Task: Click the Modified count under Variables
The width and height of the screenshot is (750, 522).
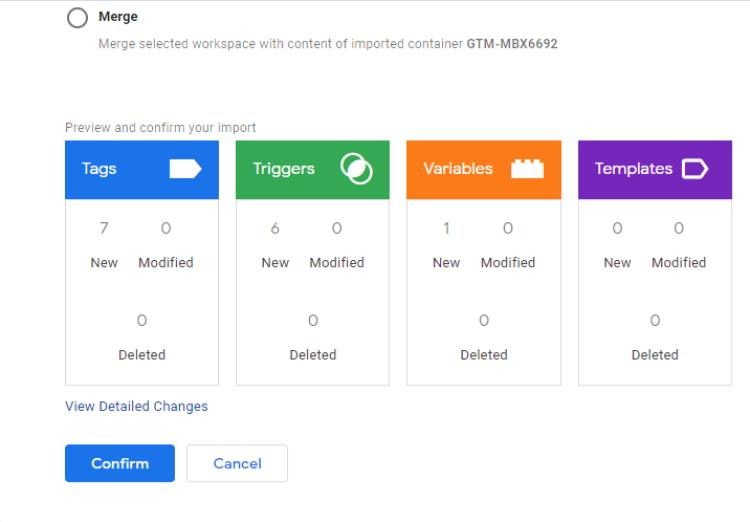Action: click(508, 229)
